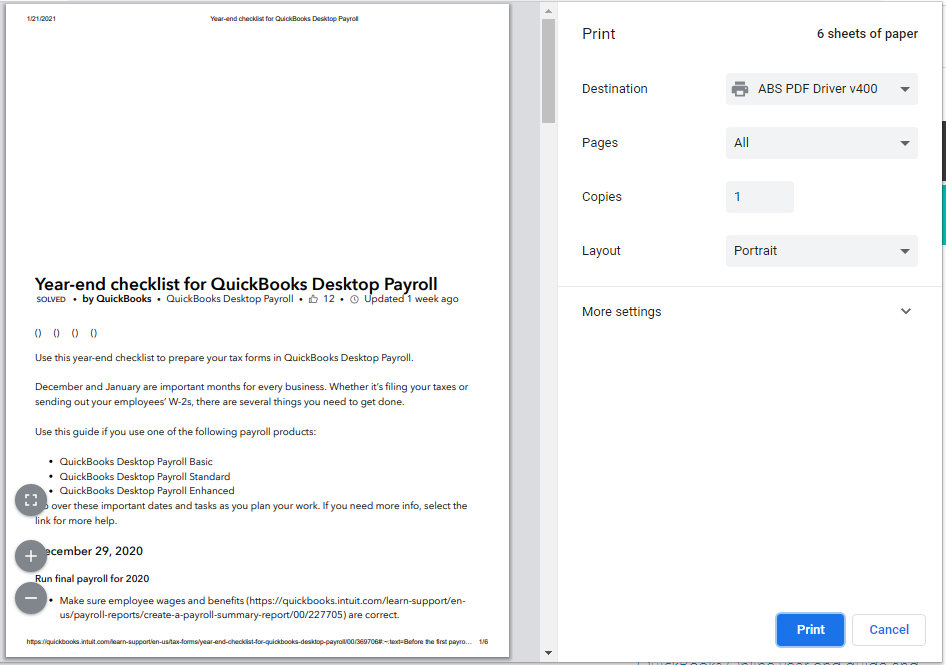The height and width of the screenshot is (665, 946).
Task: Zoom out the print preview
Action: (x=31, y=598)
